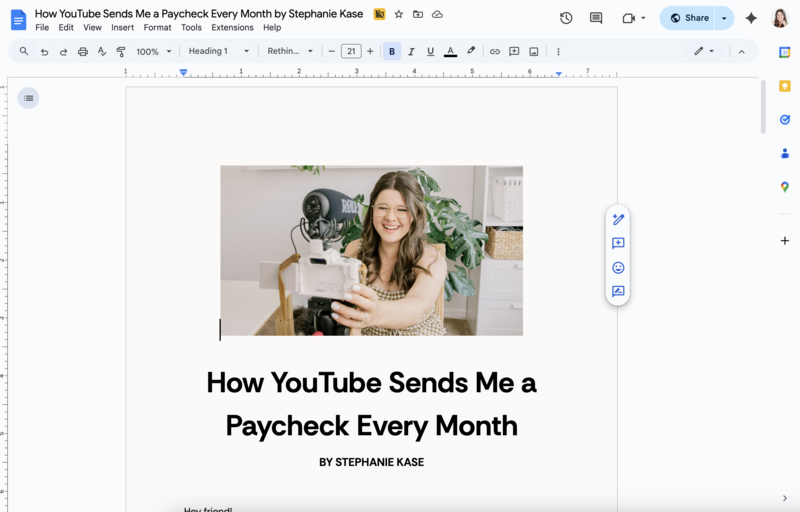Add an emoji reaction
This screenshot has height=512, width=800.
[618, 268]
